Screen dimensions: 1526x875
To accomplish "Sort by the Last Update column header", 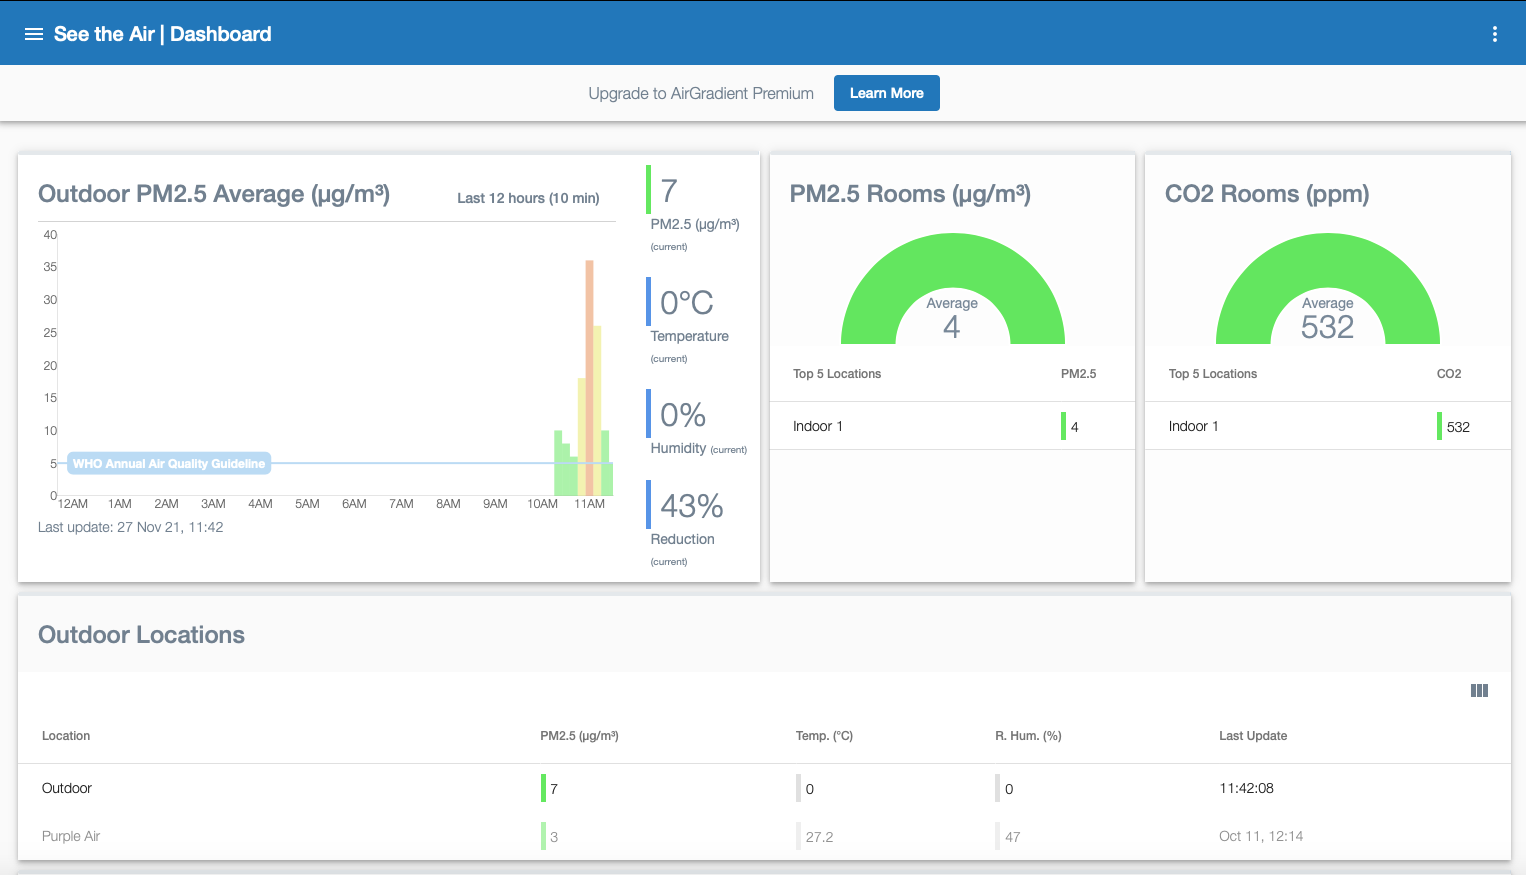I will coord(1252,736).
